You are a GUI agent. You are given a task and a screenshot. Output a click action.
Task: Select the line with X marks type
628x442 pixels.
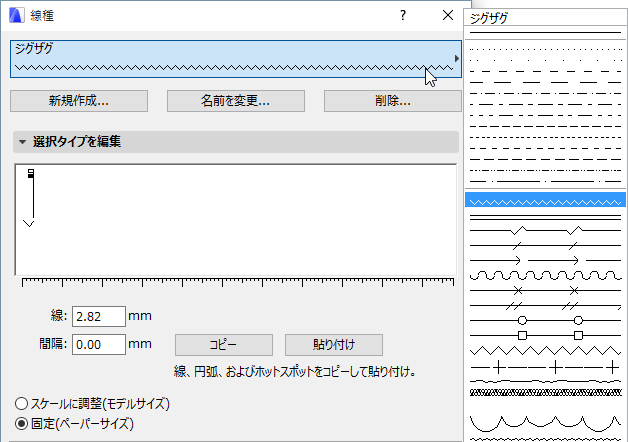(545, 290)
